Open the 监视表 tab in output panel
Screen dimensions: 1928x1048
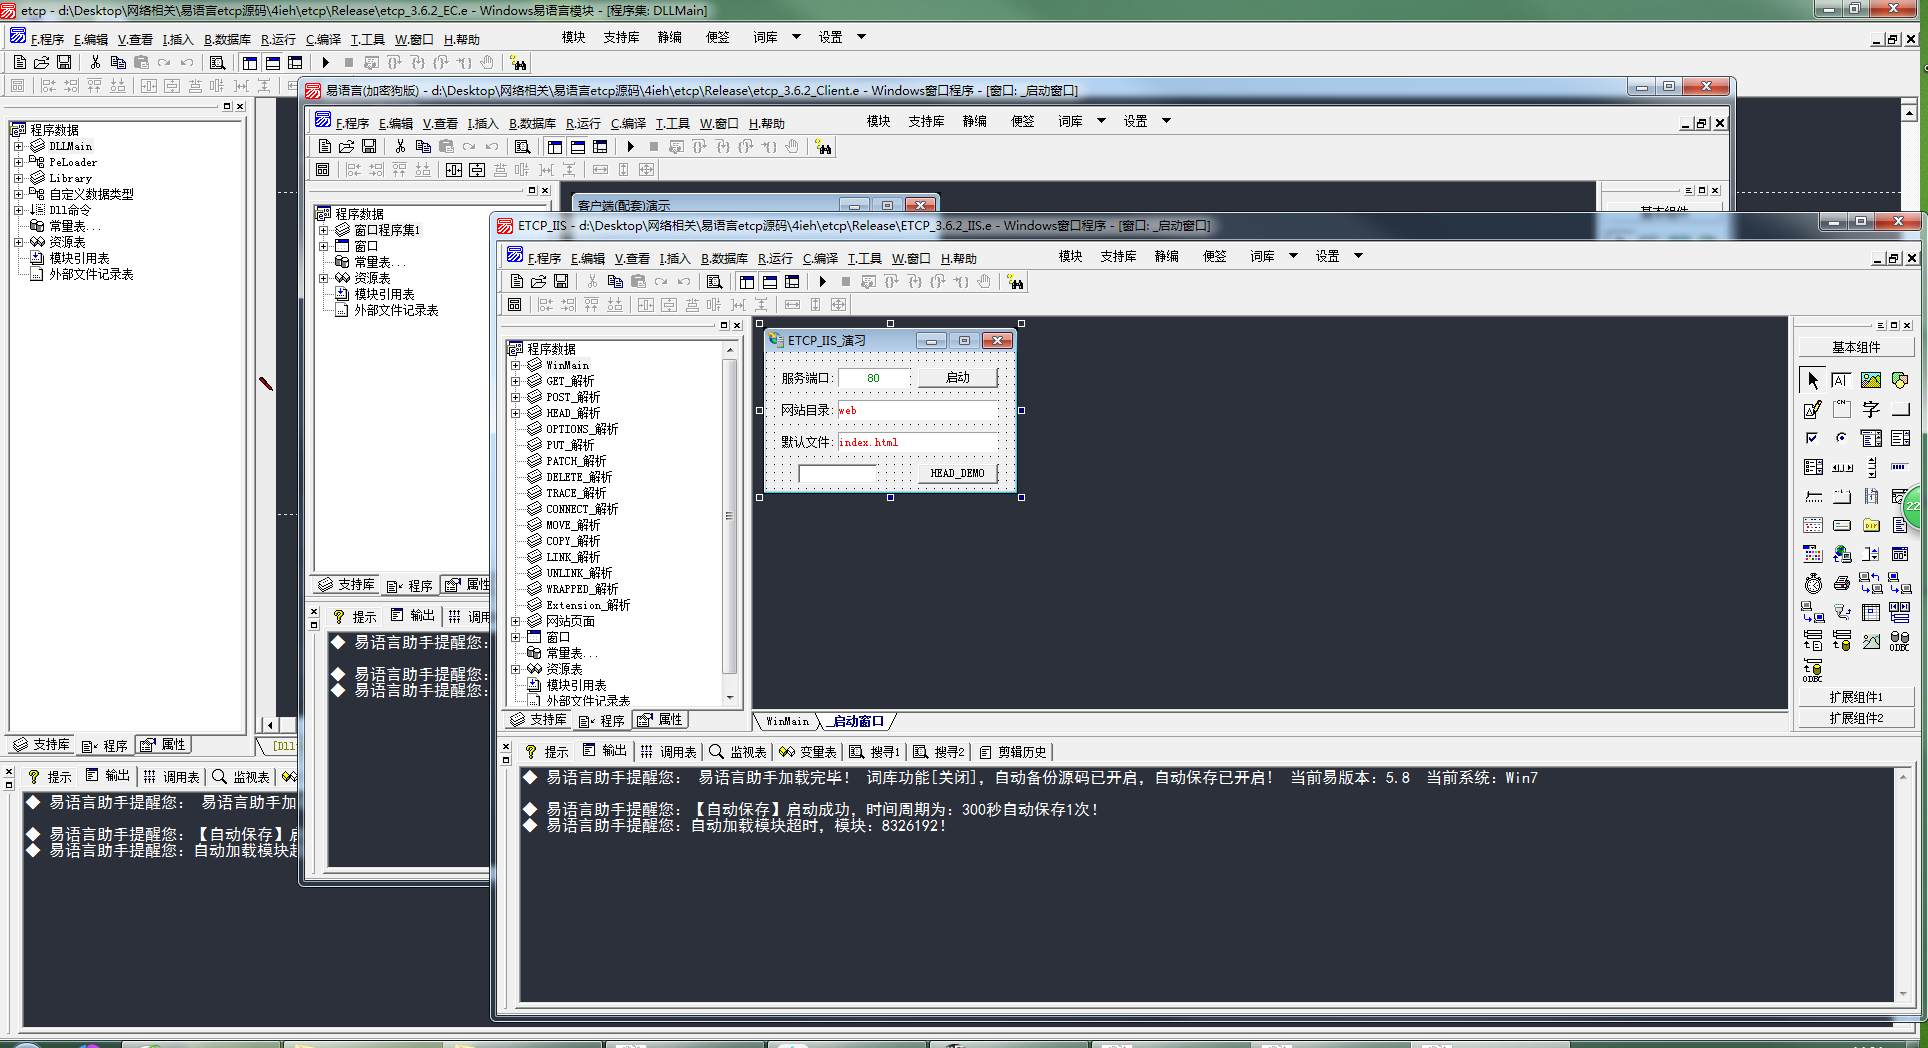(738, 752)
